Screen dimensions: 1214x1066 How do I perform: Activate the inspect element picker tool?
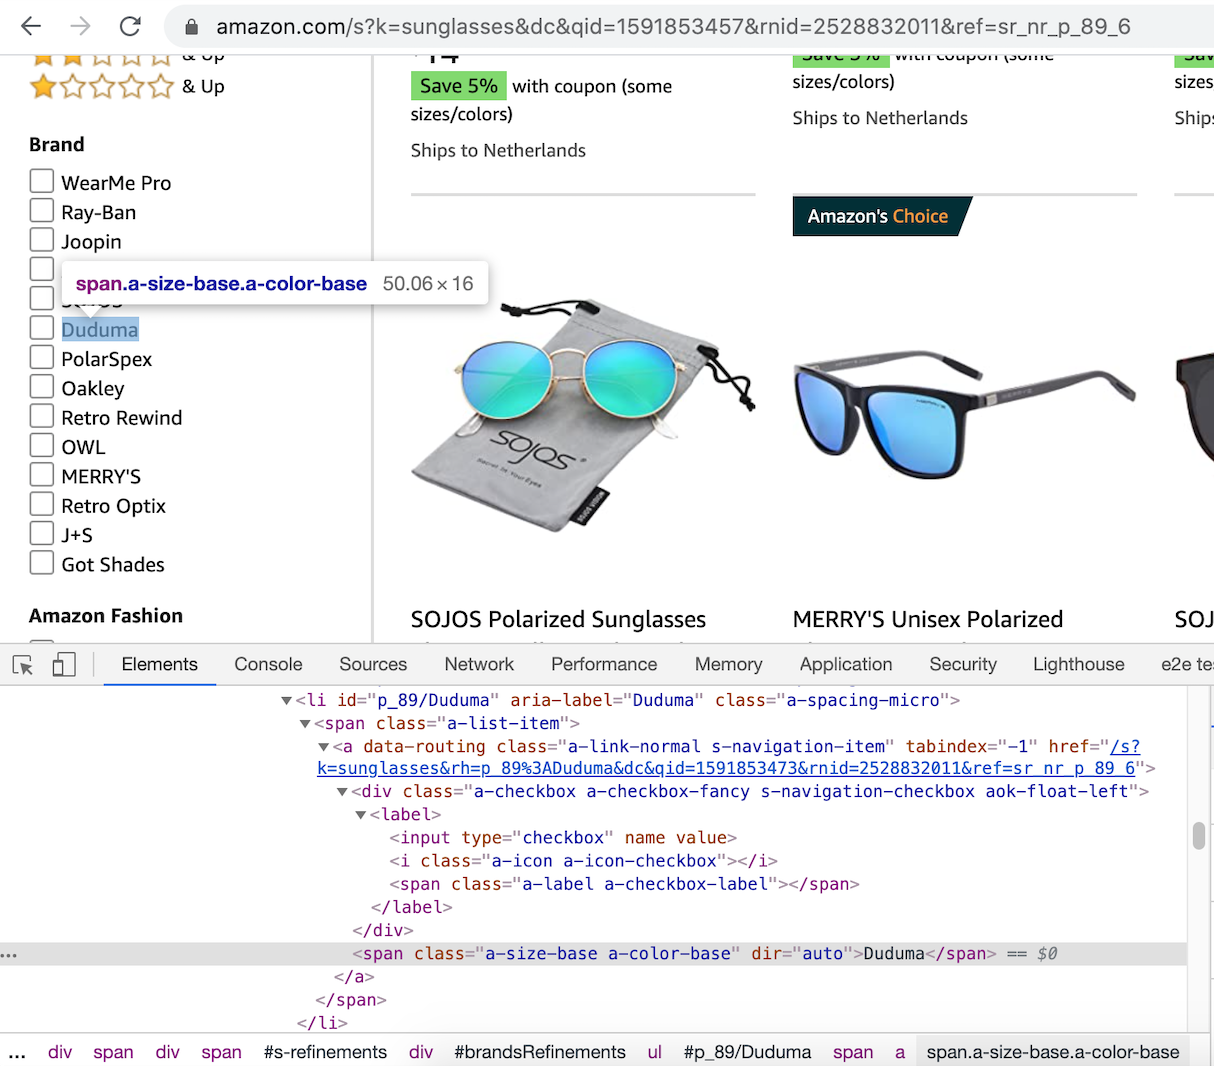[22, 665]
